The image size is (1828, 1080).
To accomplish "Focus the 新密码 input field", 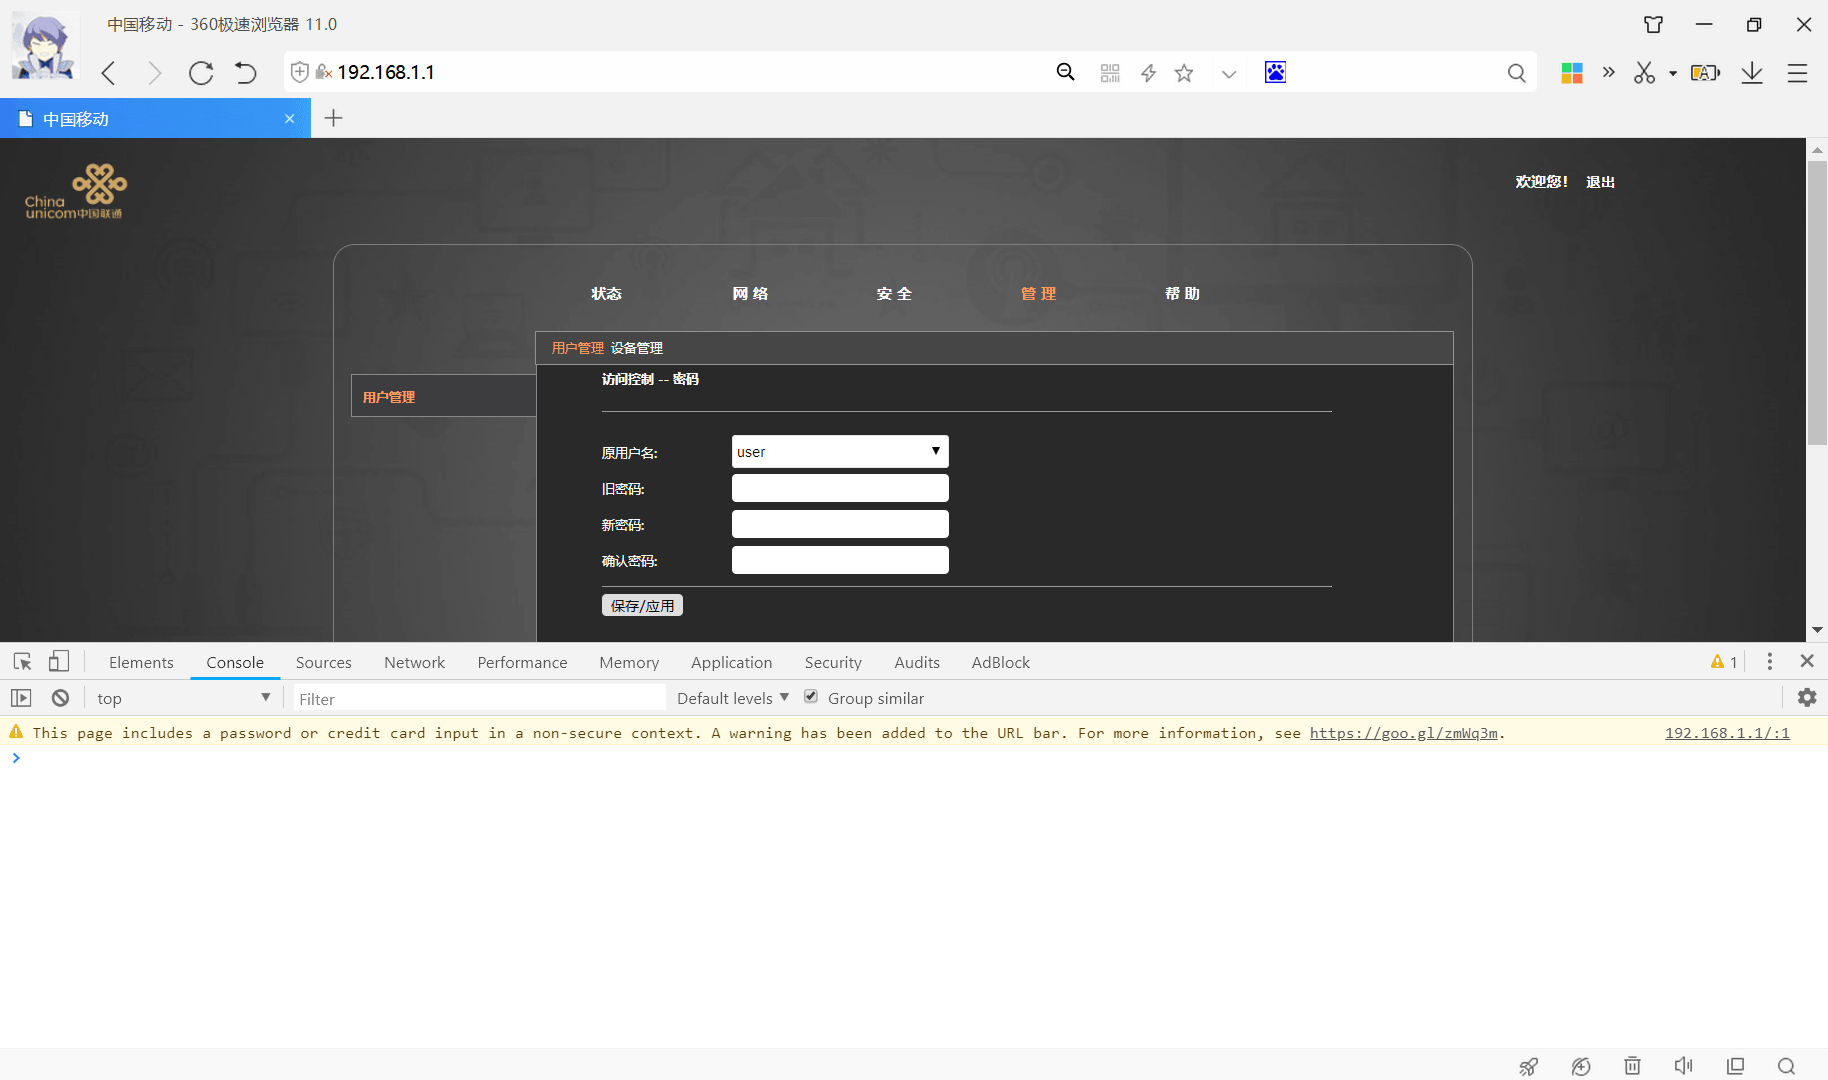I will click(x=840, y=524).
